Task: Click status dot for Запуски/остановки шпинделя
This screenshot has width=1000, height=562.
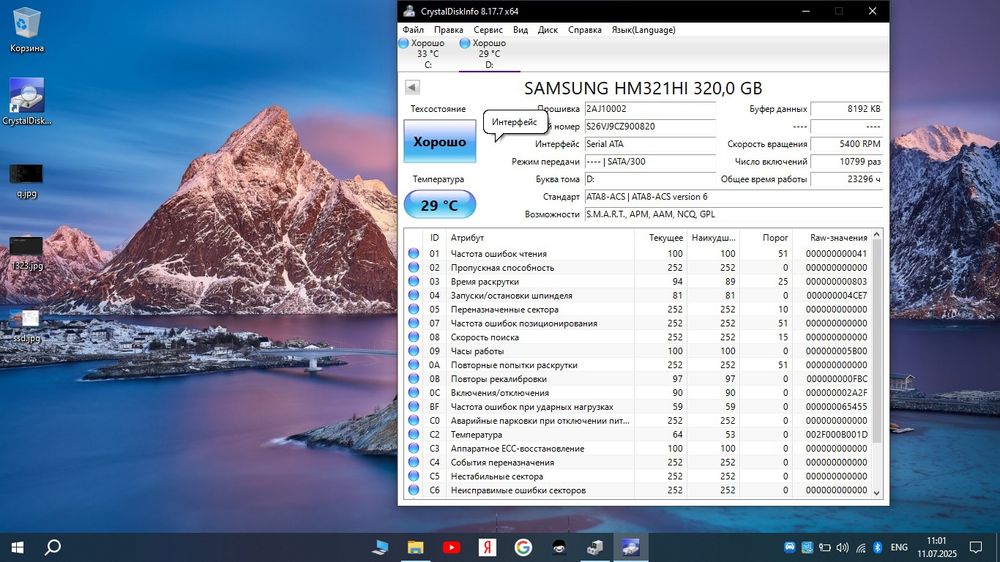Action: pyautogui.click(x=414, y=295)
